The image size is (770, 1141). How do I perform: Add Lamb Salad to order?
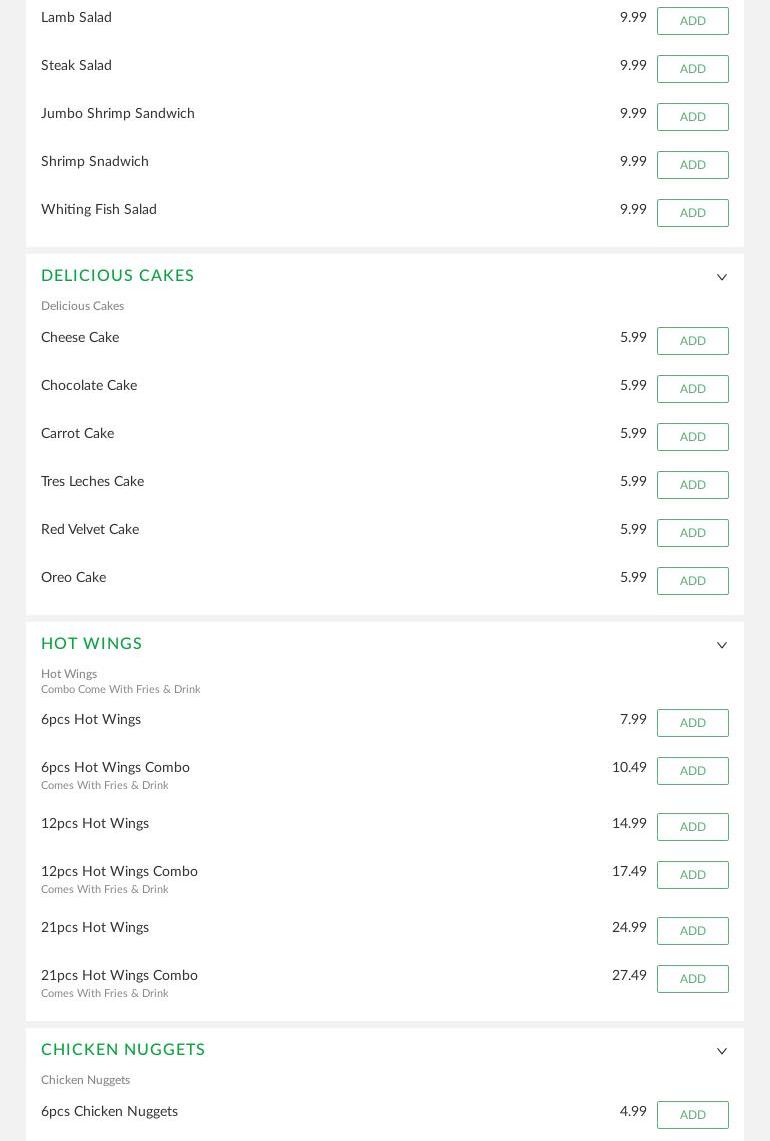pos(692,21)
